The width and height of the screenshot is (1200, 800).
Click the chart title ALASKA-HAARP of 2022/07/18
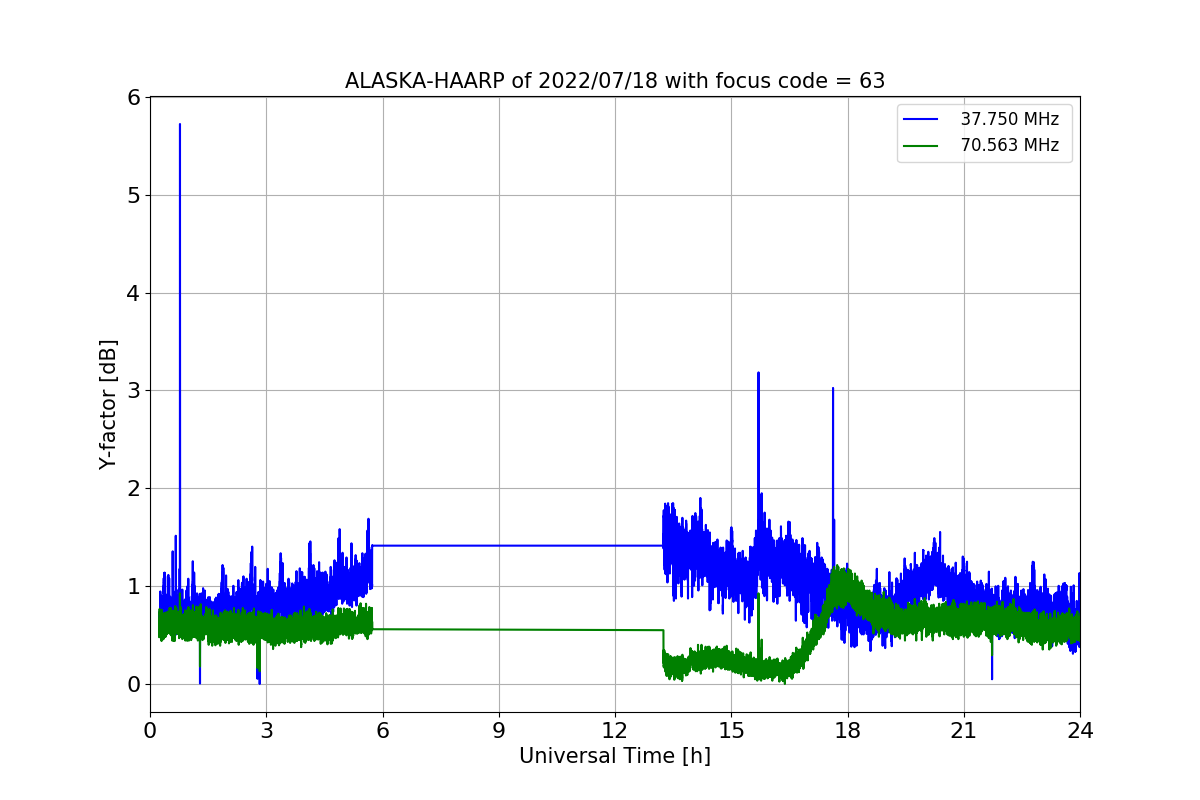(x=615, y=81)
